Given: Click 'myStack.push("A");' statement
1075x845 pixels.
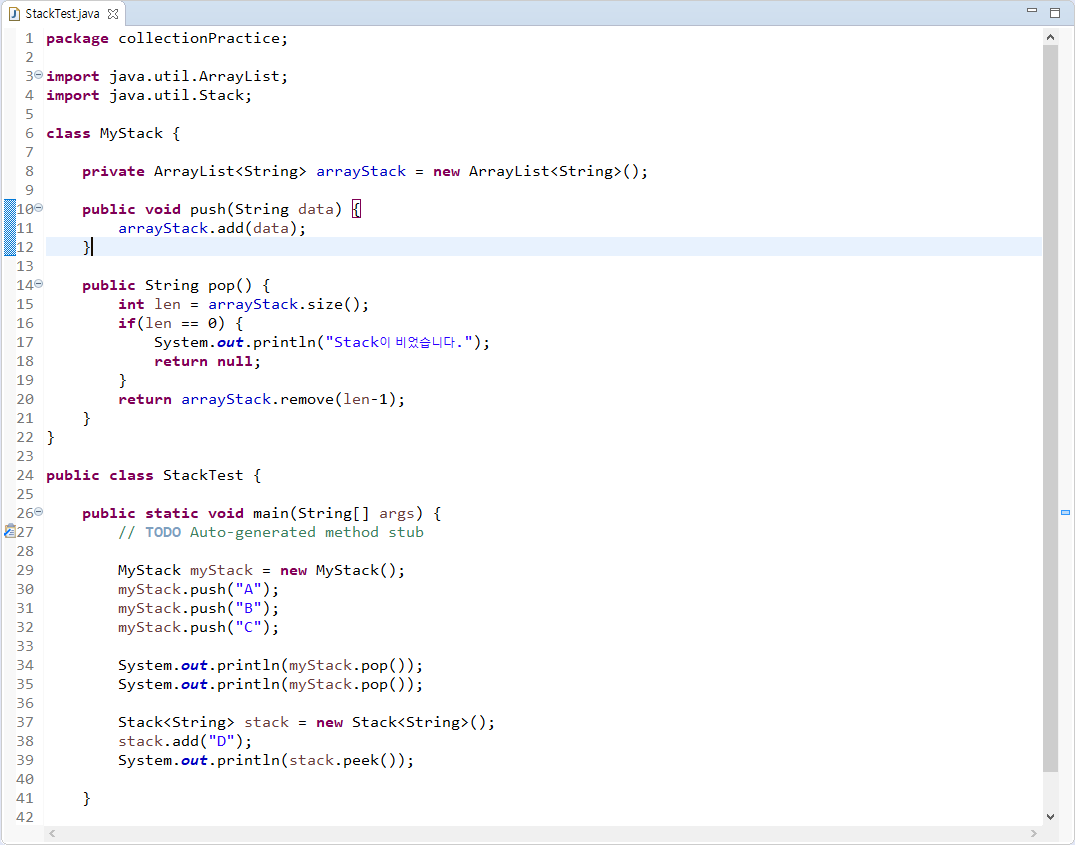Looking at the screenshot, I should 198,589.
